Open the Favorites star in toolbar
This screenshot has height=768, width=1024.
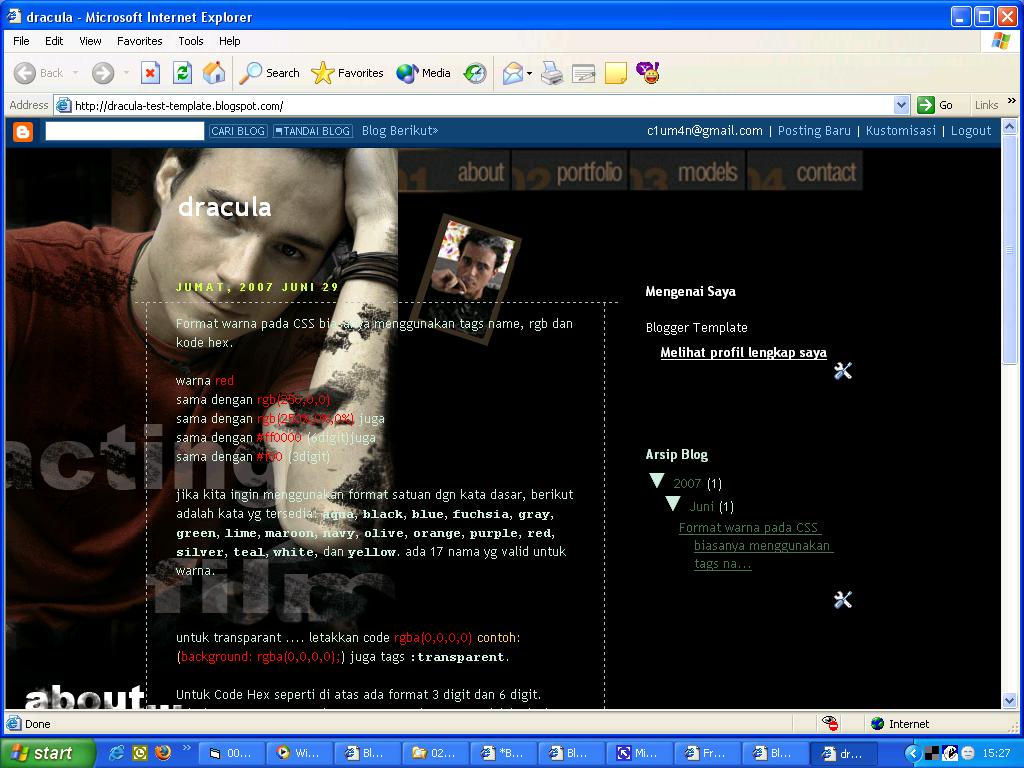tap(347, 73)
